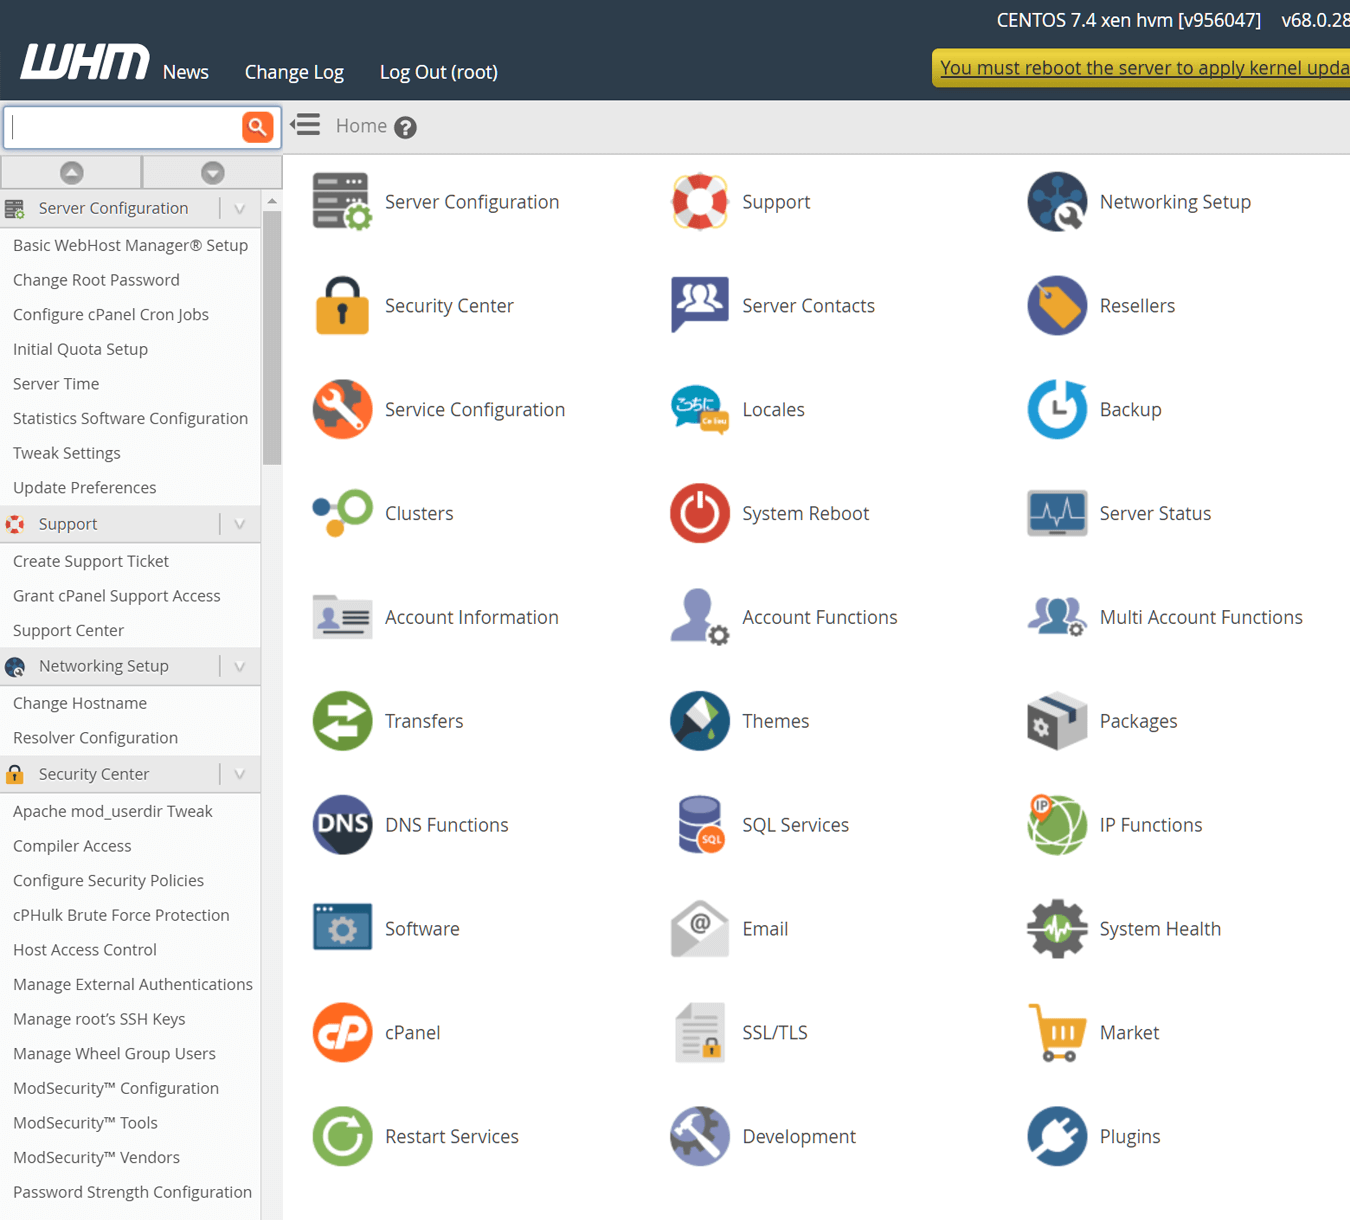Open the cPanel icon
The width and height of the screenshot is (1350, 1220).
click(x=342, y=1032)
